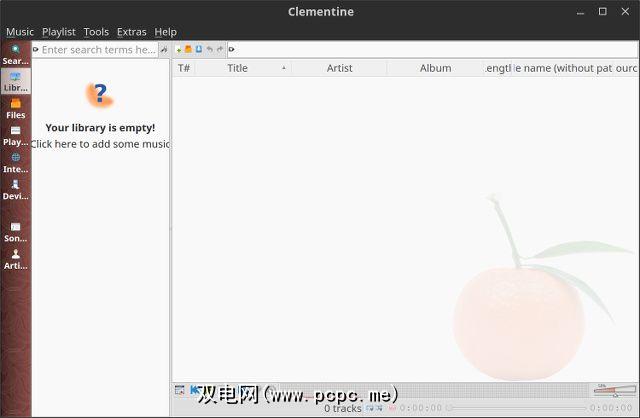Click the repeat mode icon
The image size is (640, 418).
pos(370,408)
